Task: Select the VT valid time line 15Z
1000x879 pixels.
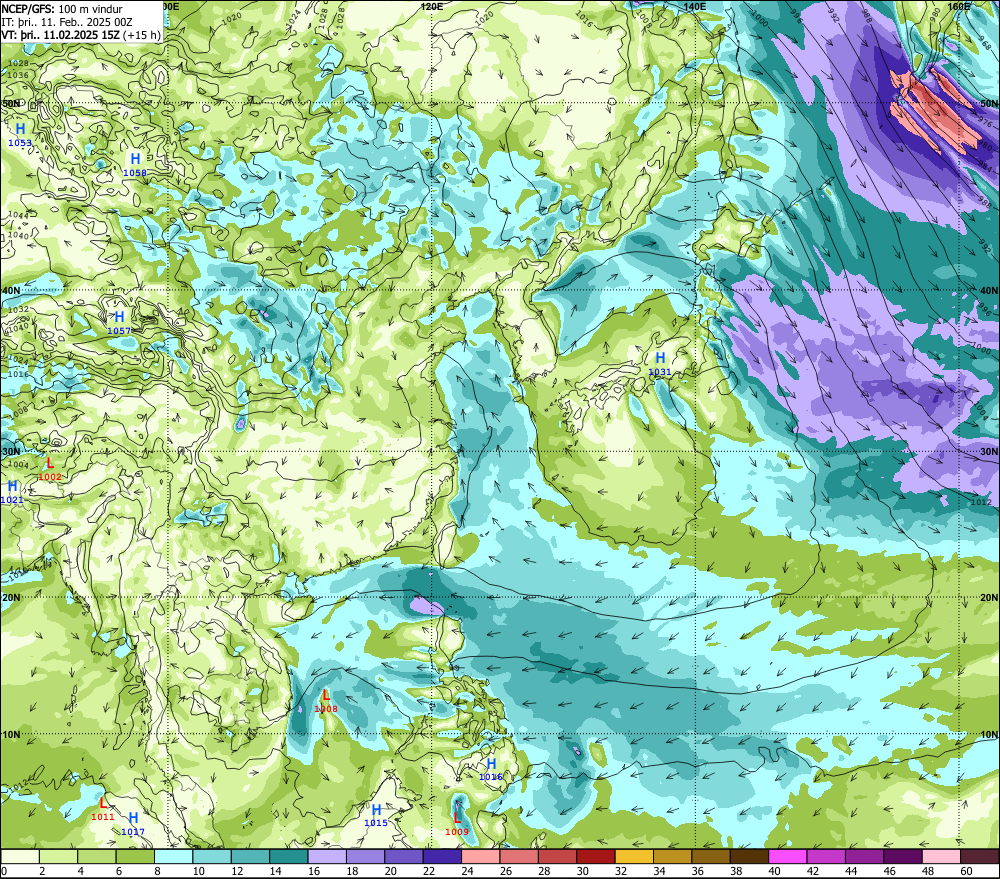Action: point(81,34)
